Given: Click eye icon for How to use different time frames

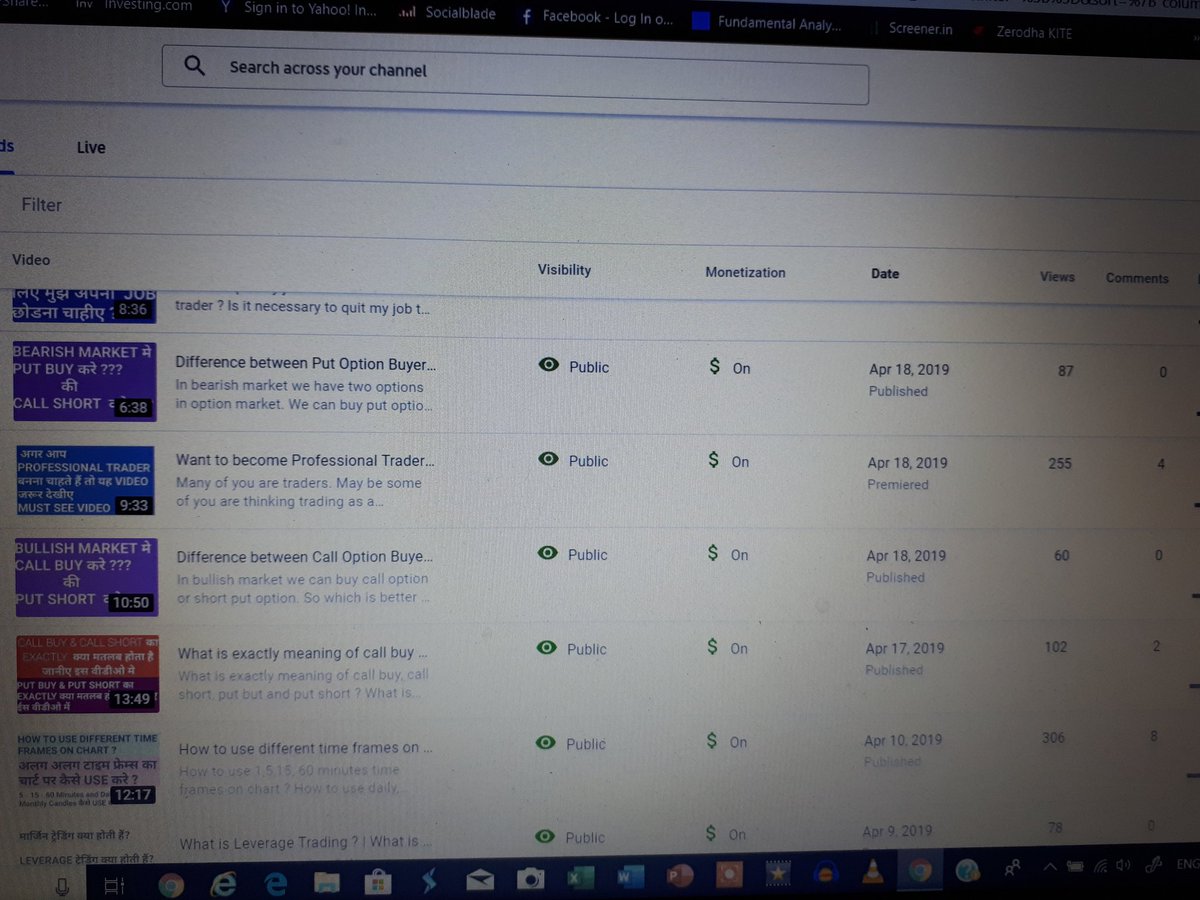Looking at the screenshot, I should (545, 742).
